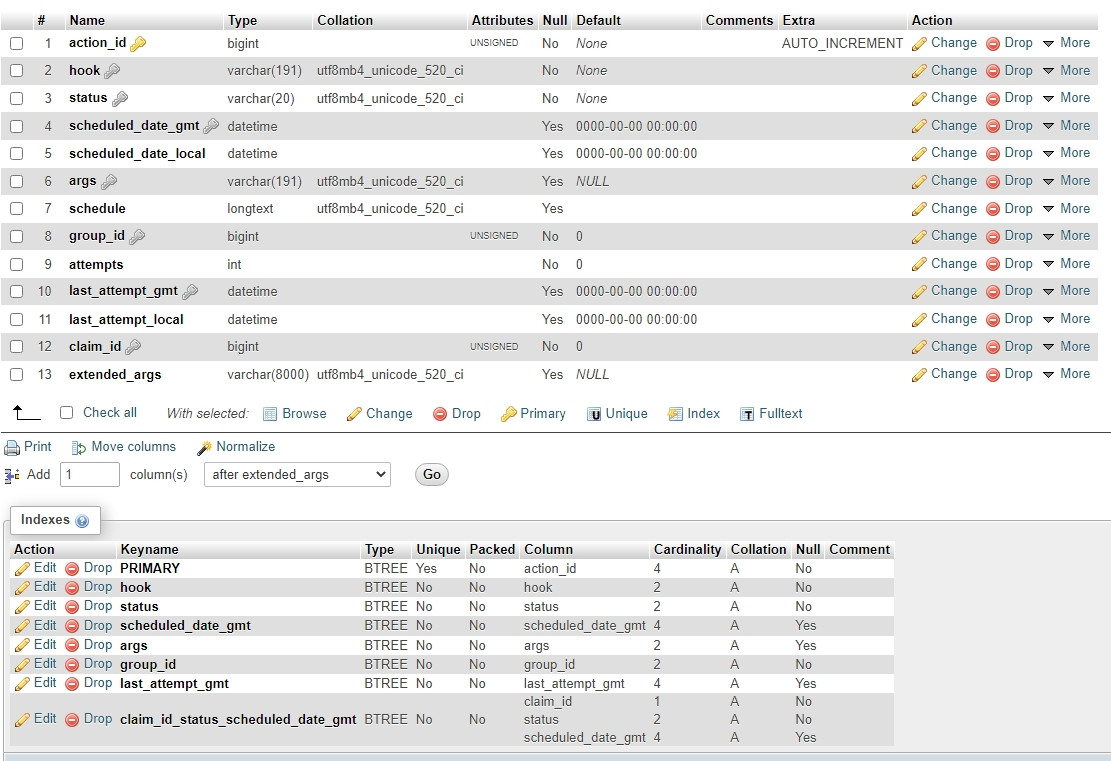The width and height of the screenshot is (1111, 761).
Task: Click Drop link for claim_id row
Action: [1018, 347]
